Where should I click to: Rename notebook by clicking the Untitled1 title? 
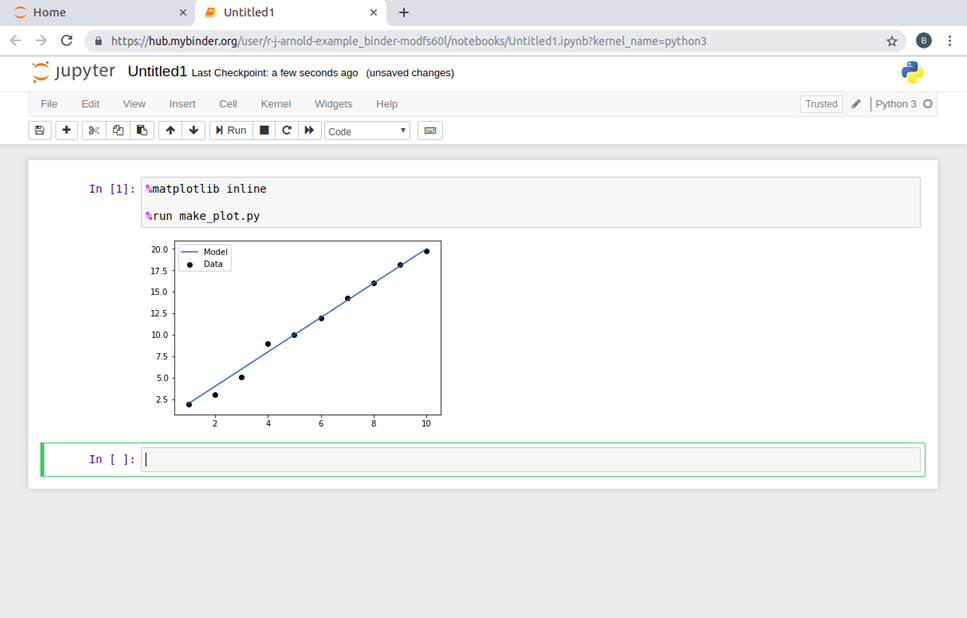point(157,72)
